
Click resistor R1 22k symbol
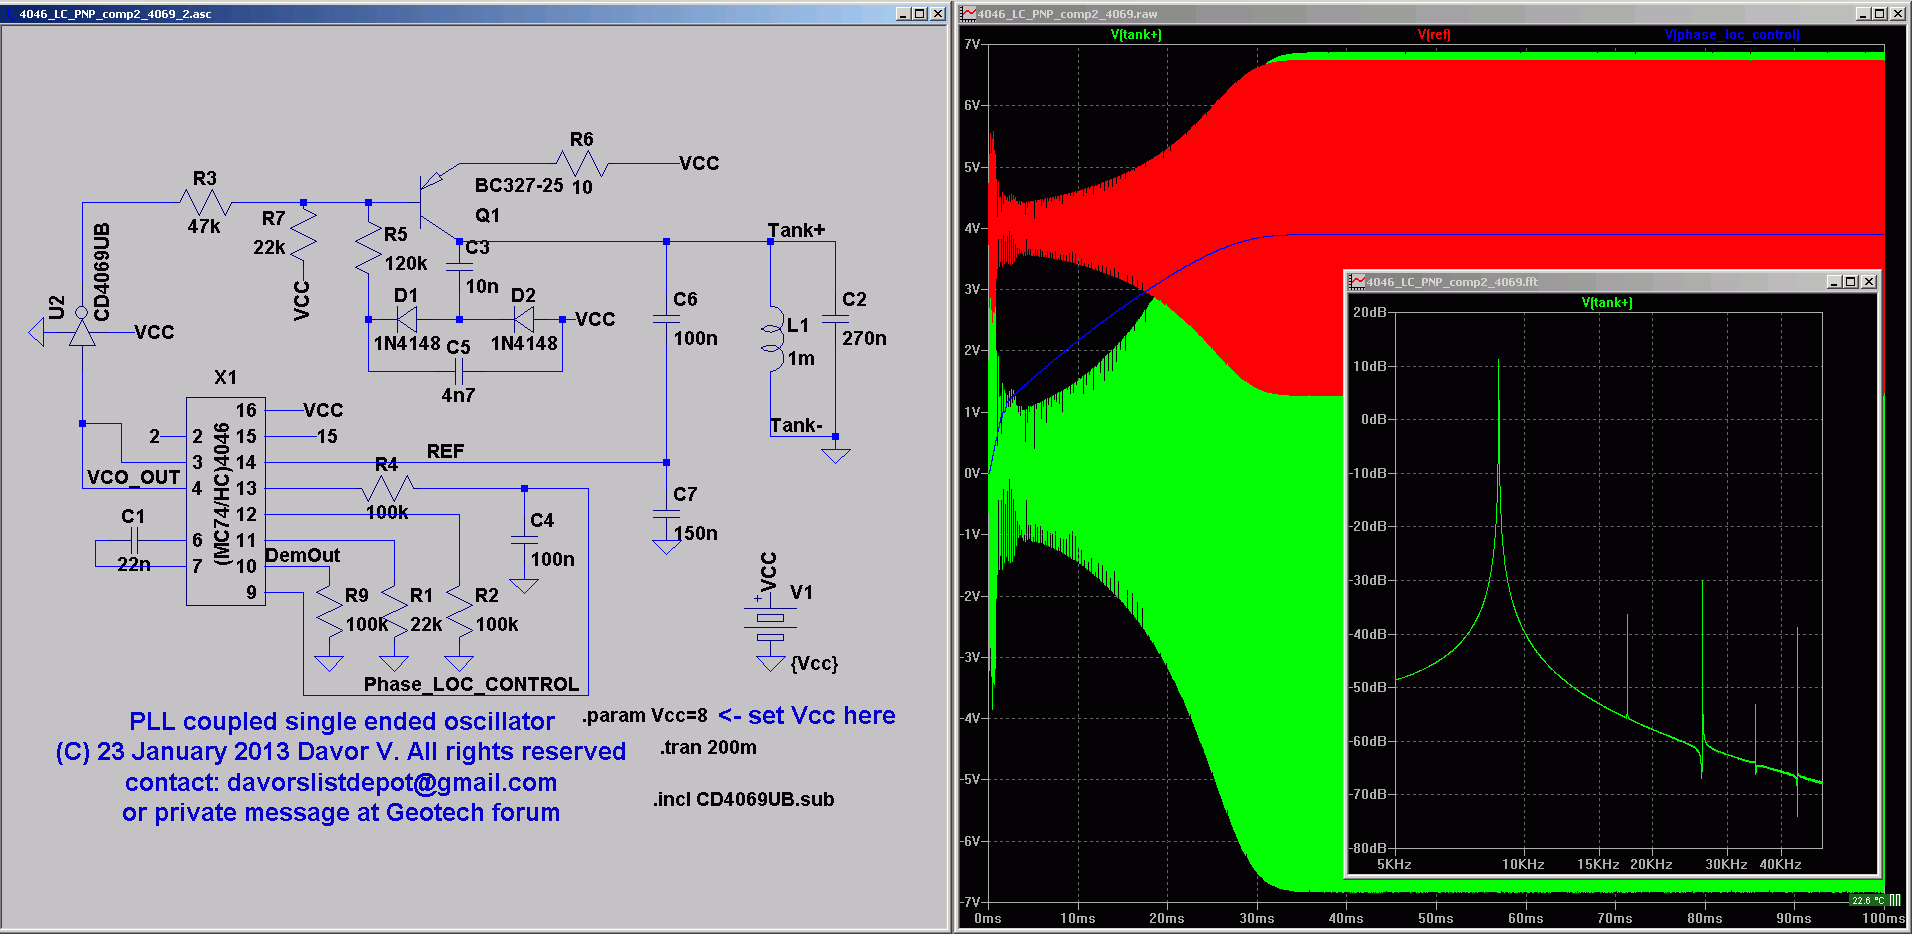(x=394, y=611)
